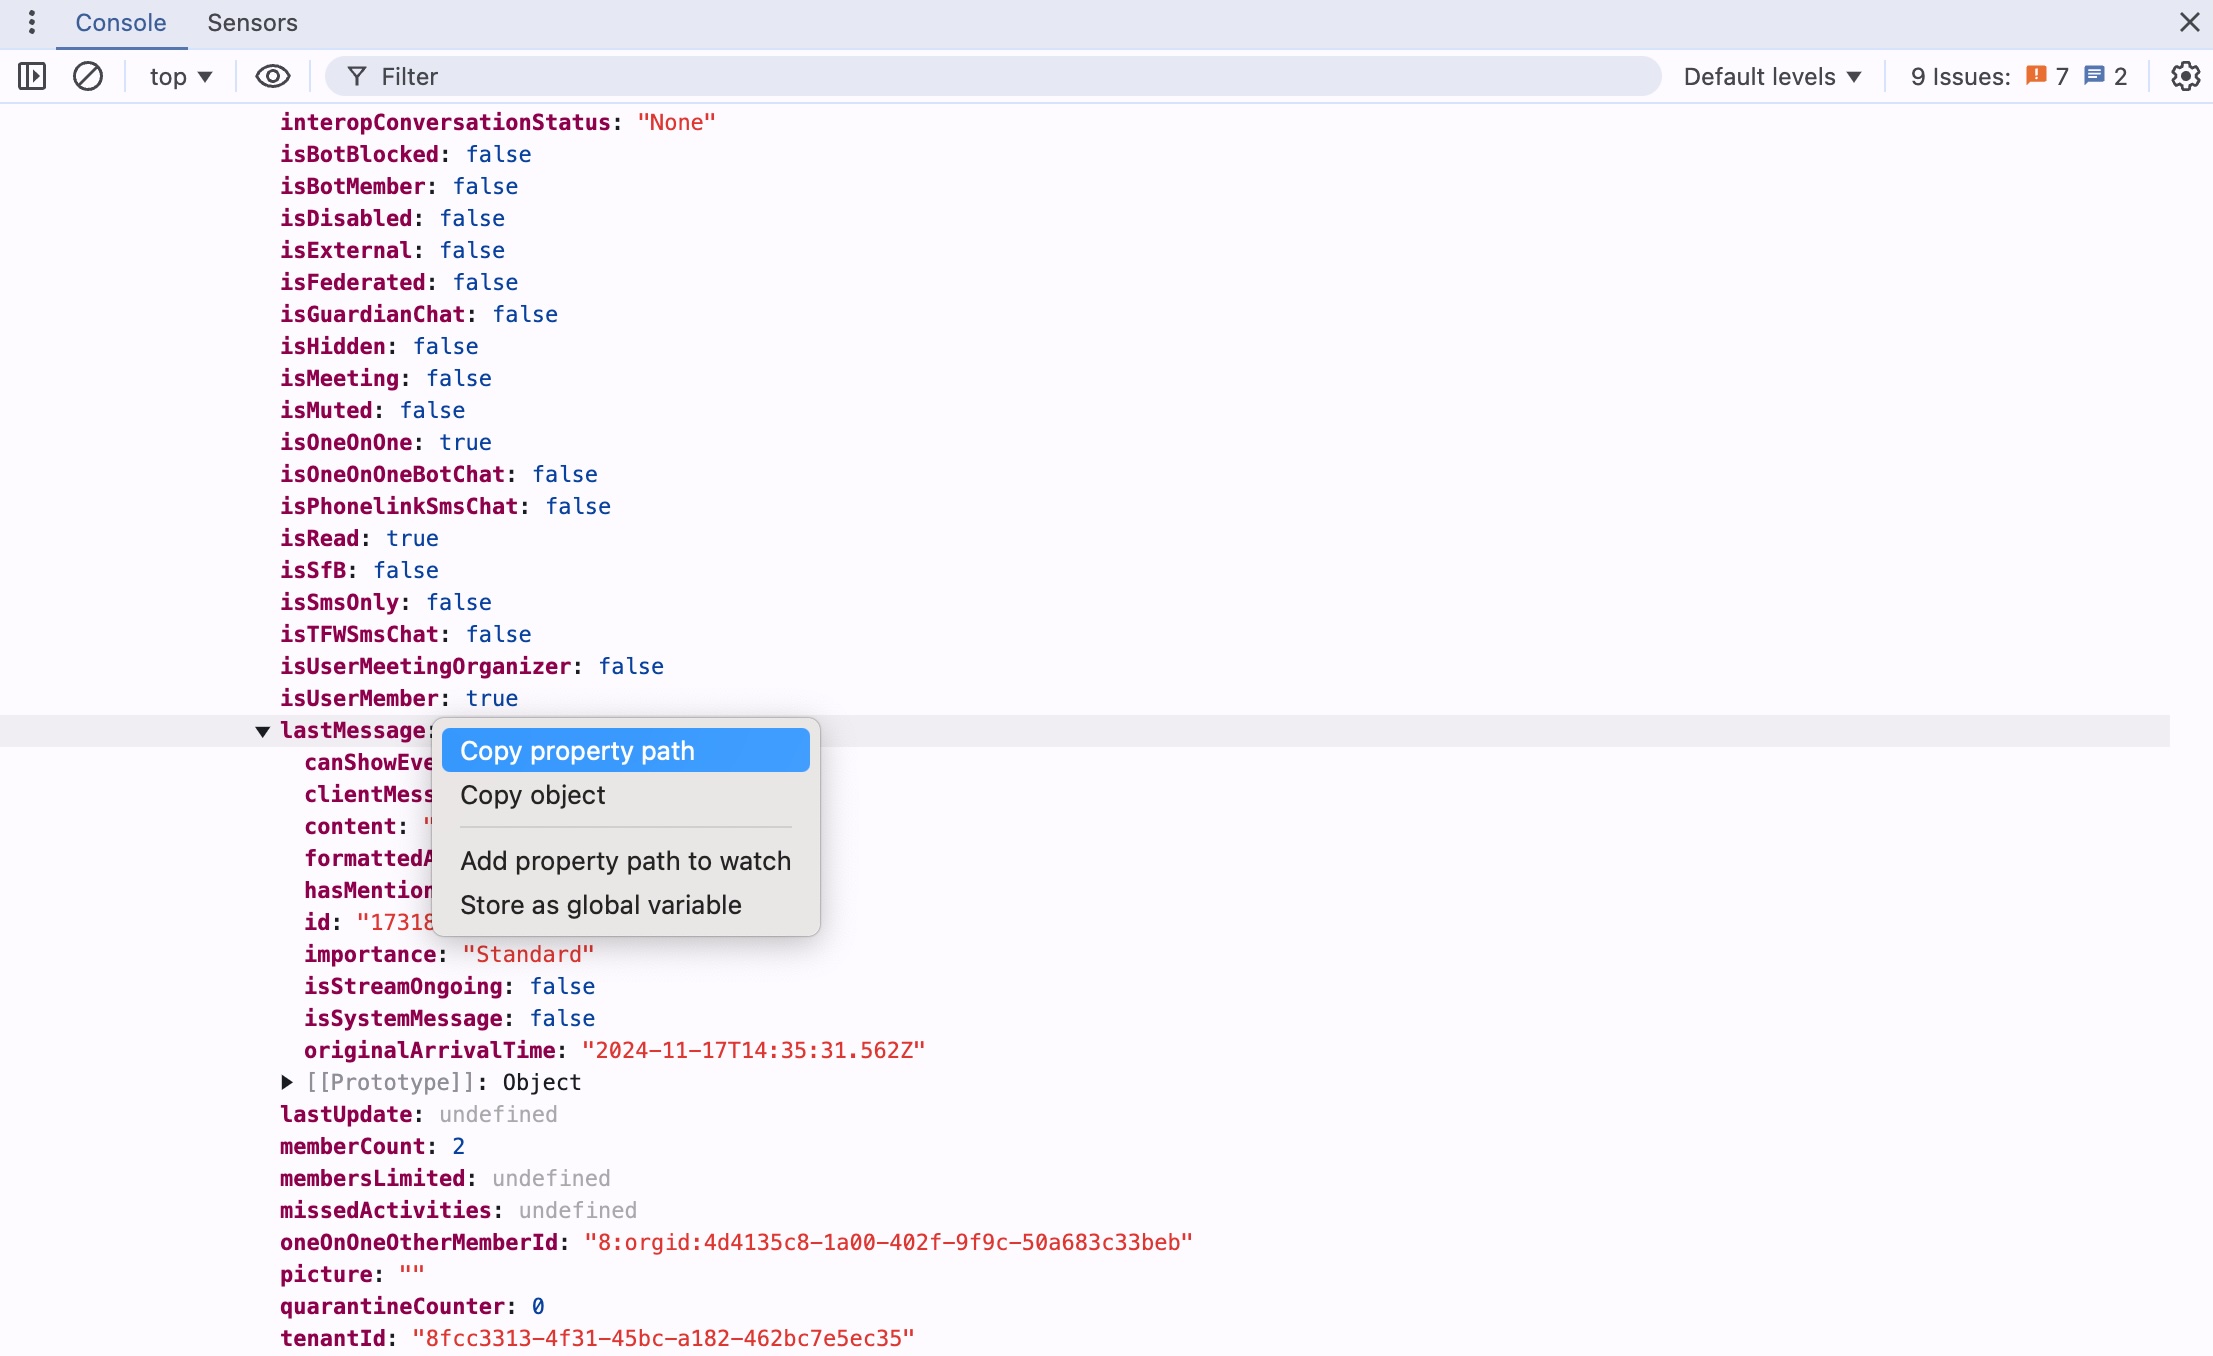Close the drawer with the X icon

pos(2190,22)
